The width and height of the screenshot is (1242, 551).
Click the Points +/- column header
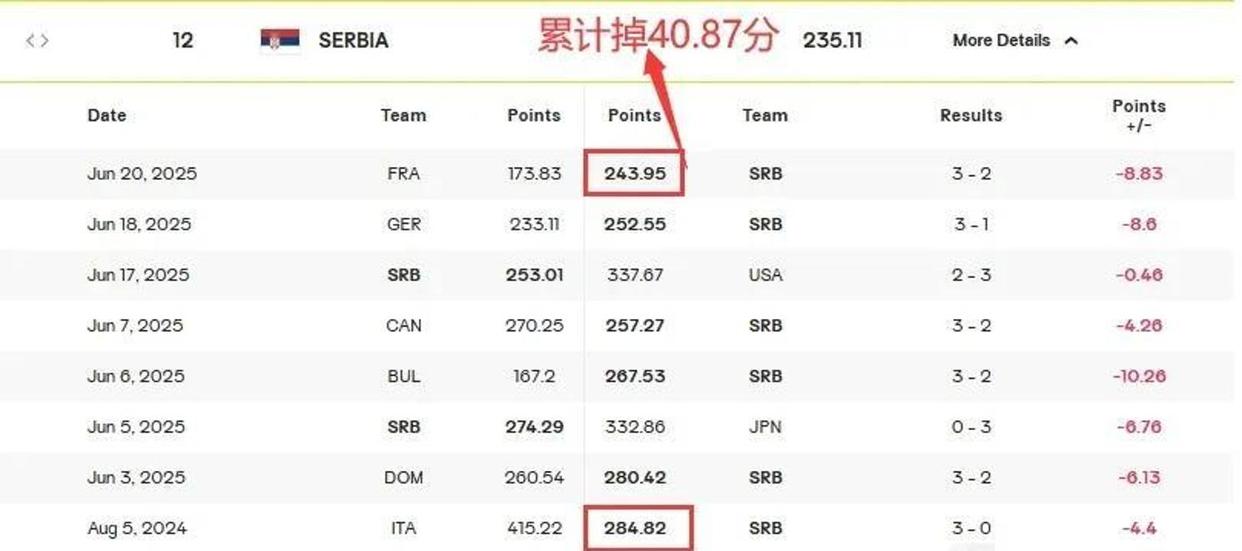[1139, 115]
